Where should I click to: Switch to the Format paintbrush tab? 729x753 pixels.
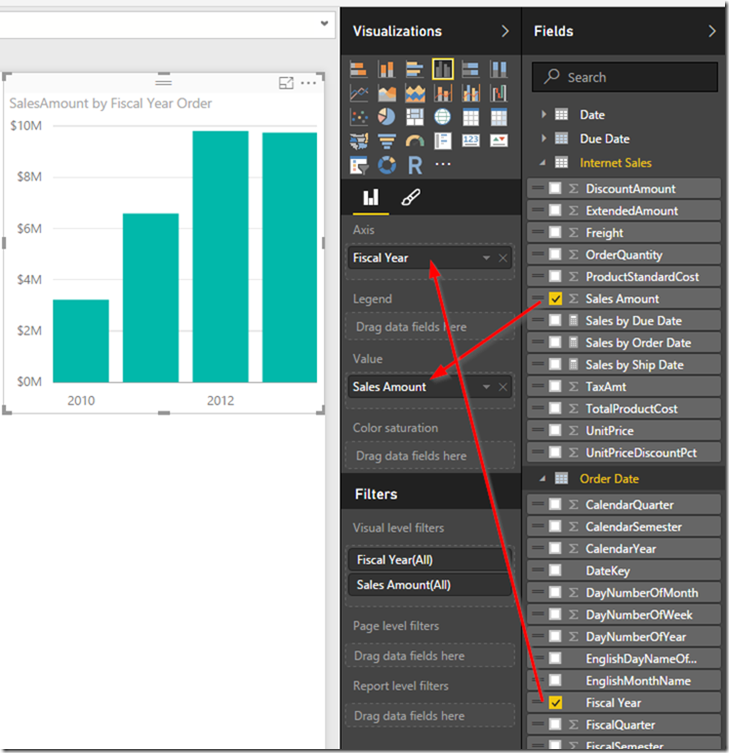(x=411, y=197)
